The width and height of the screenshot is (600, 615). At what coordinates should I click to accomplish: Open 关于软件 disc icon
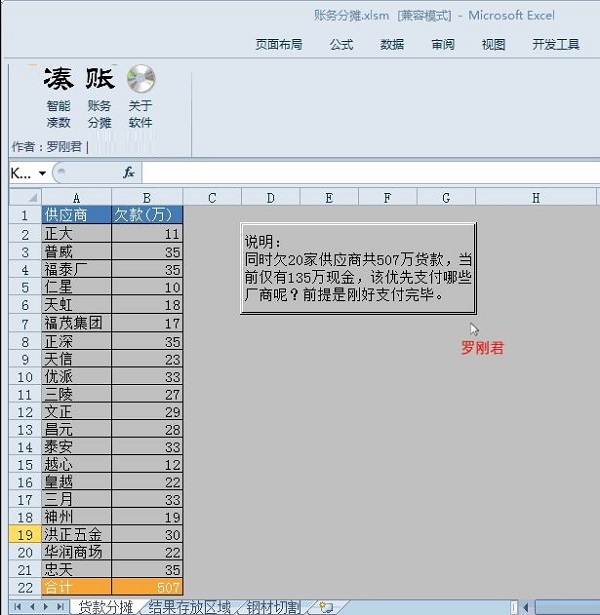[141, 78]
